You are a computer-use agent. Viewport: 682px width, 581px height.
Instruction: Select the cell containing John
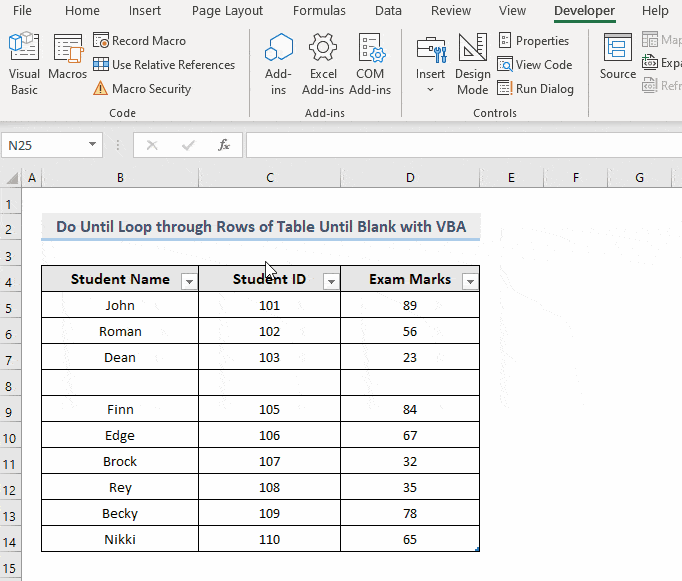pos(120,305)
